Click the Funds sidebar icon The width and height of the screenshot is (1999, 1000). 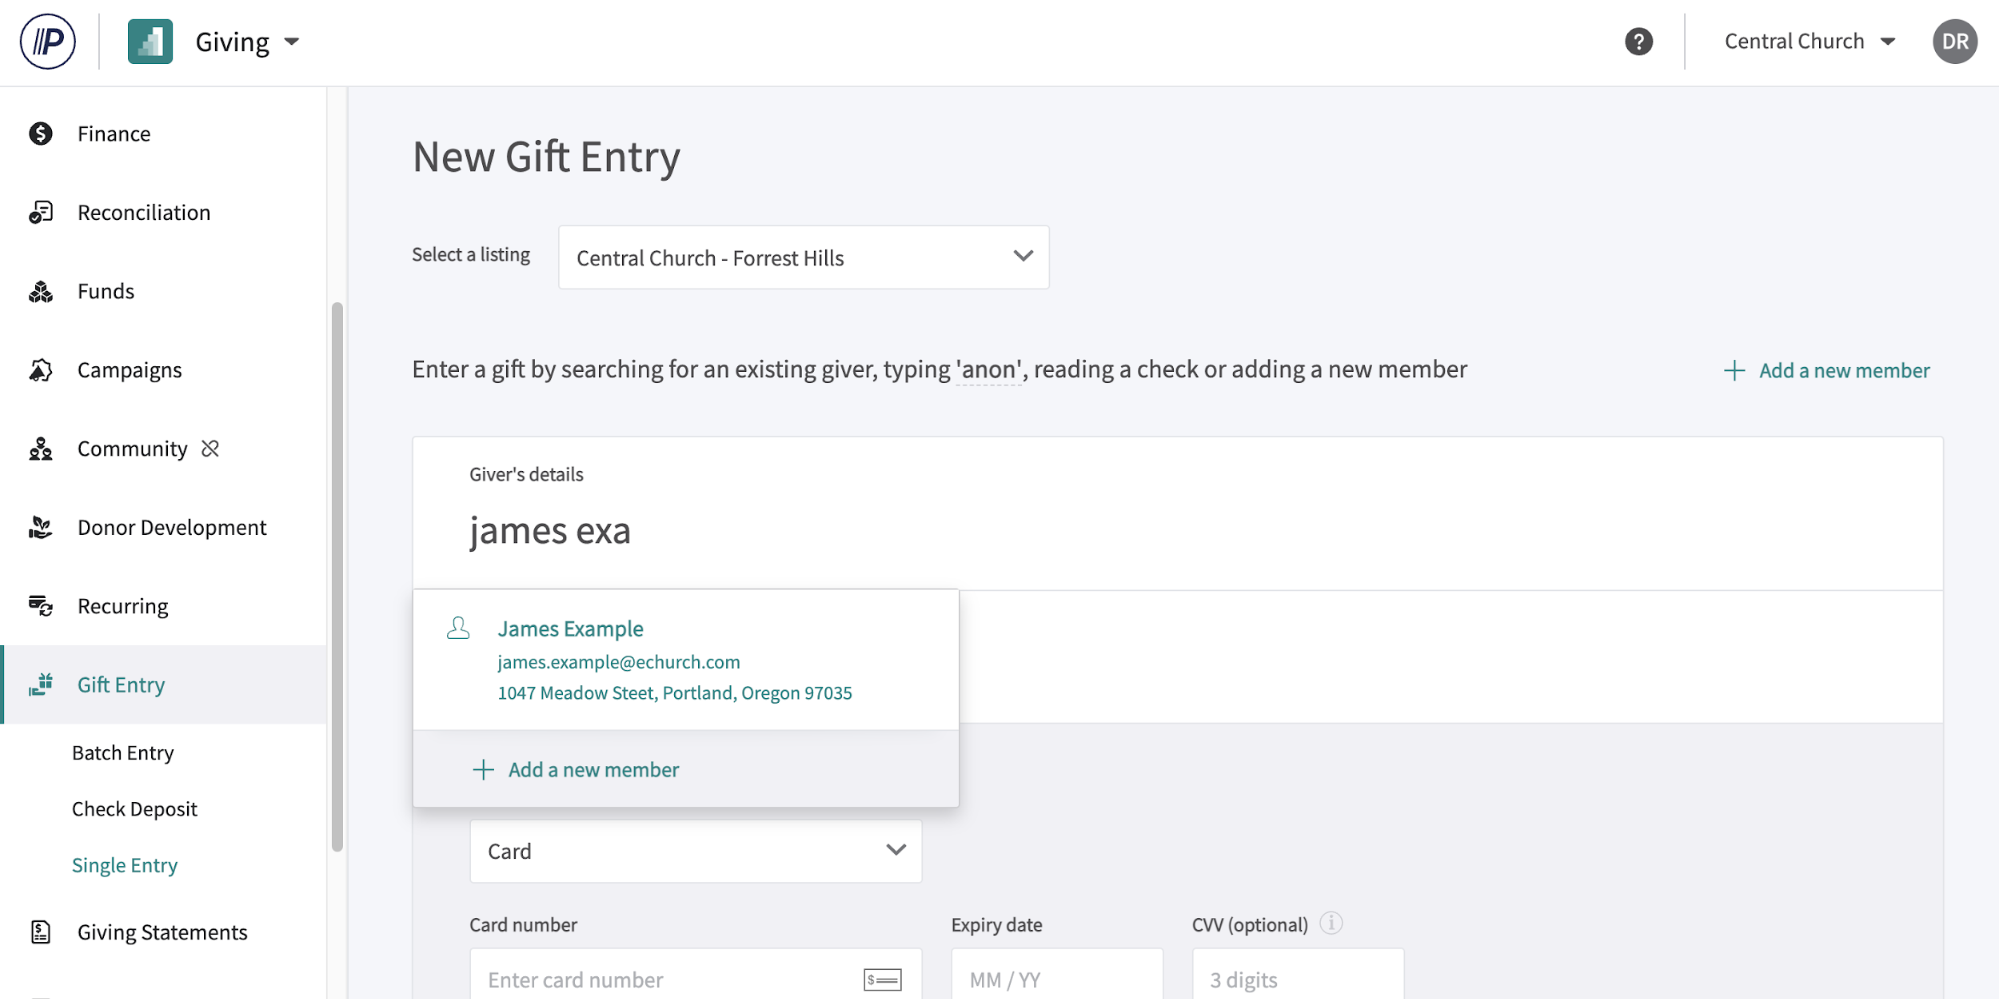coord(41,291)
